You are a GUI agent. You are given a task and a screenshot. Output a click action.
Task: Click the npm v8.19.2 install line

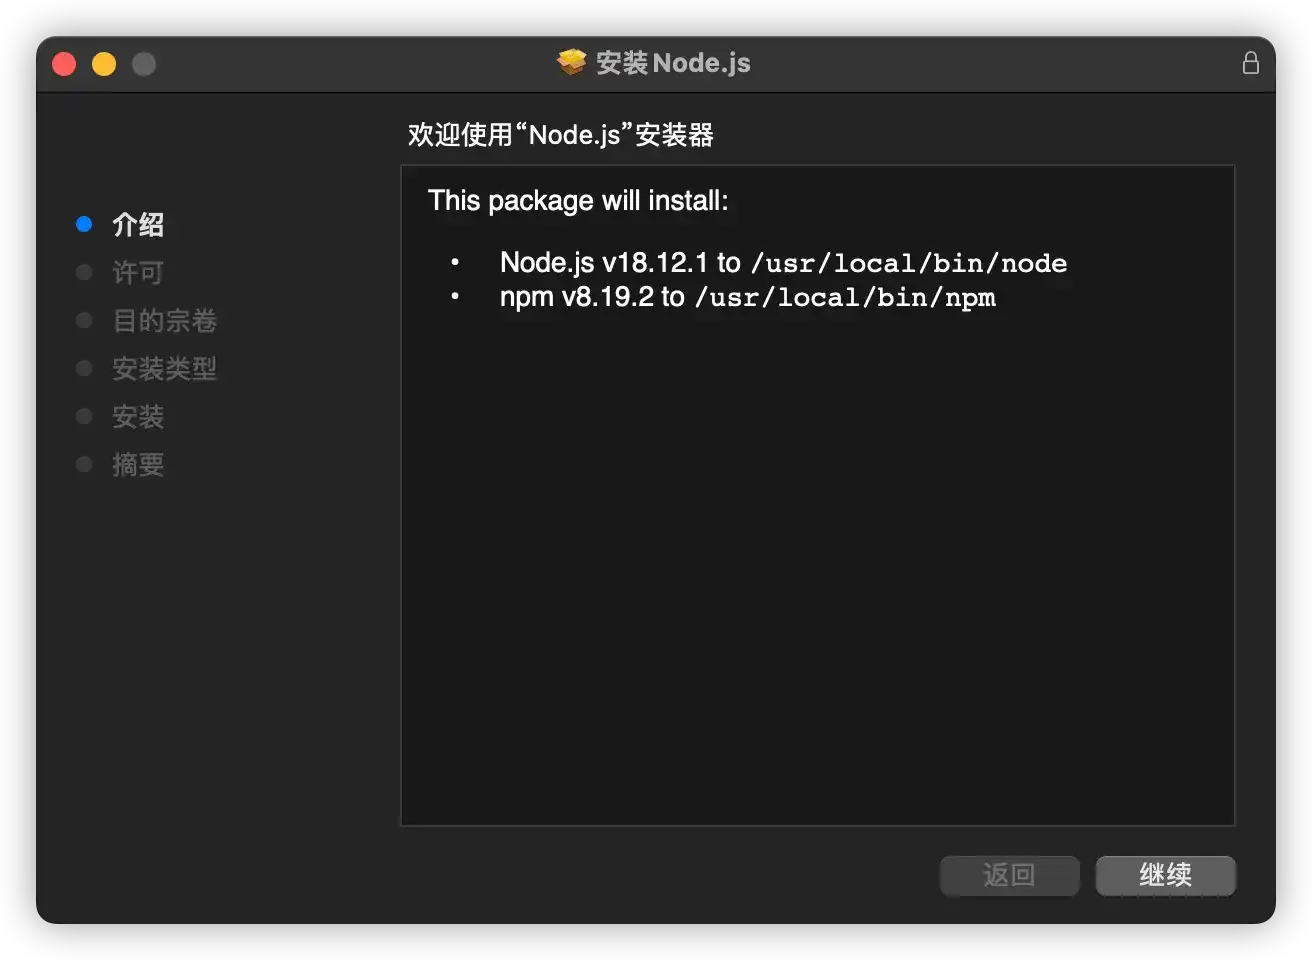click(x=747, y=297)
